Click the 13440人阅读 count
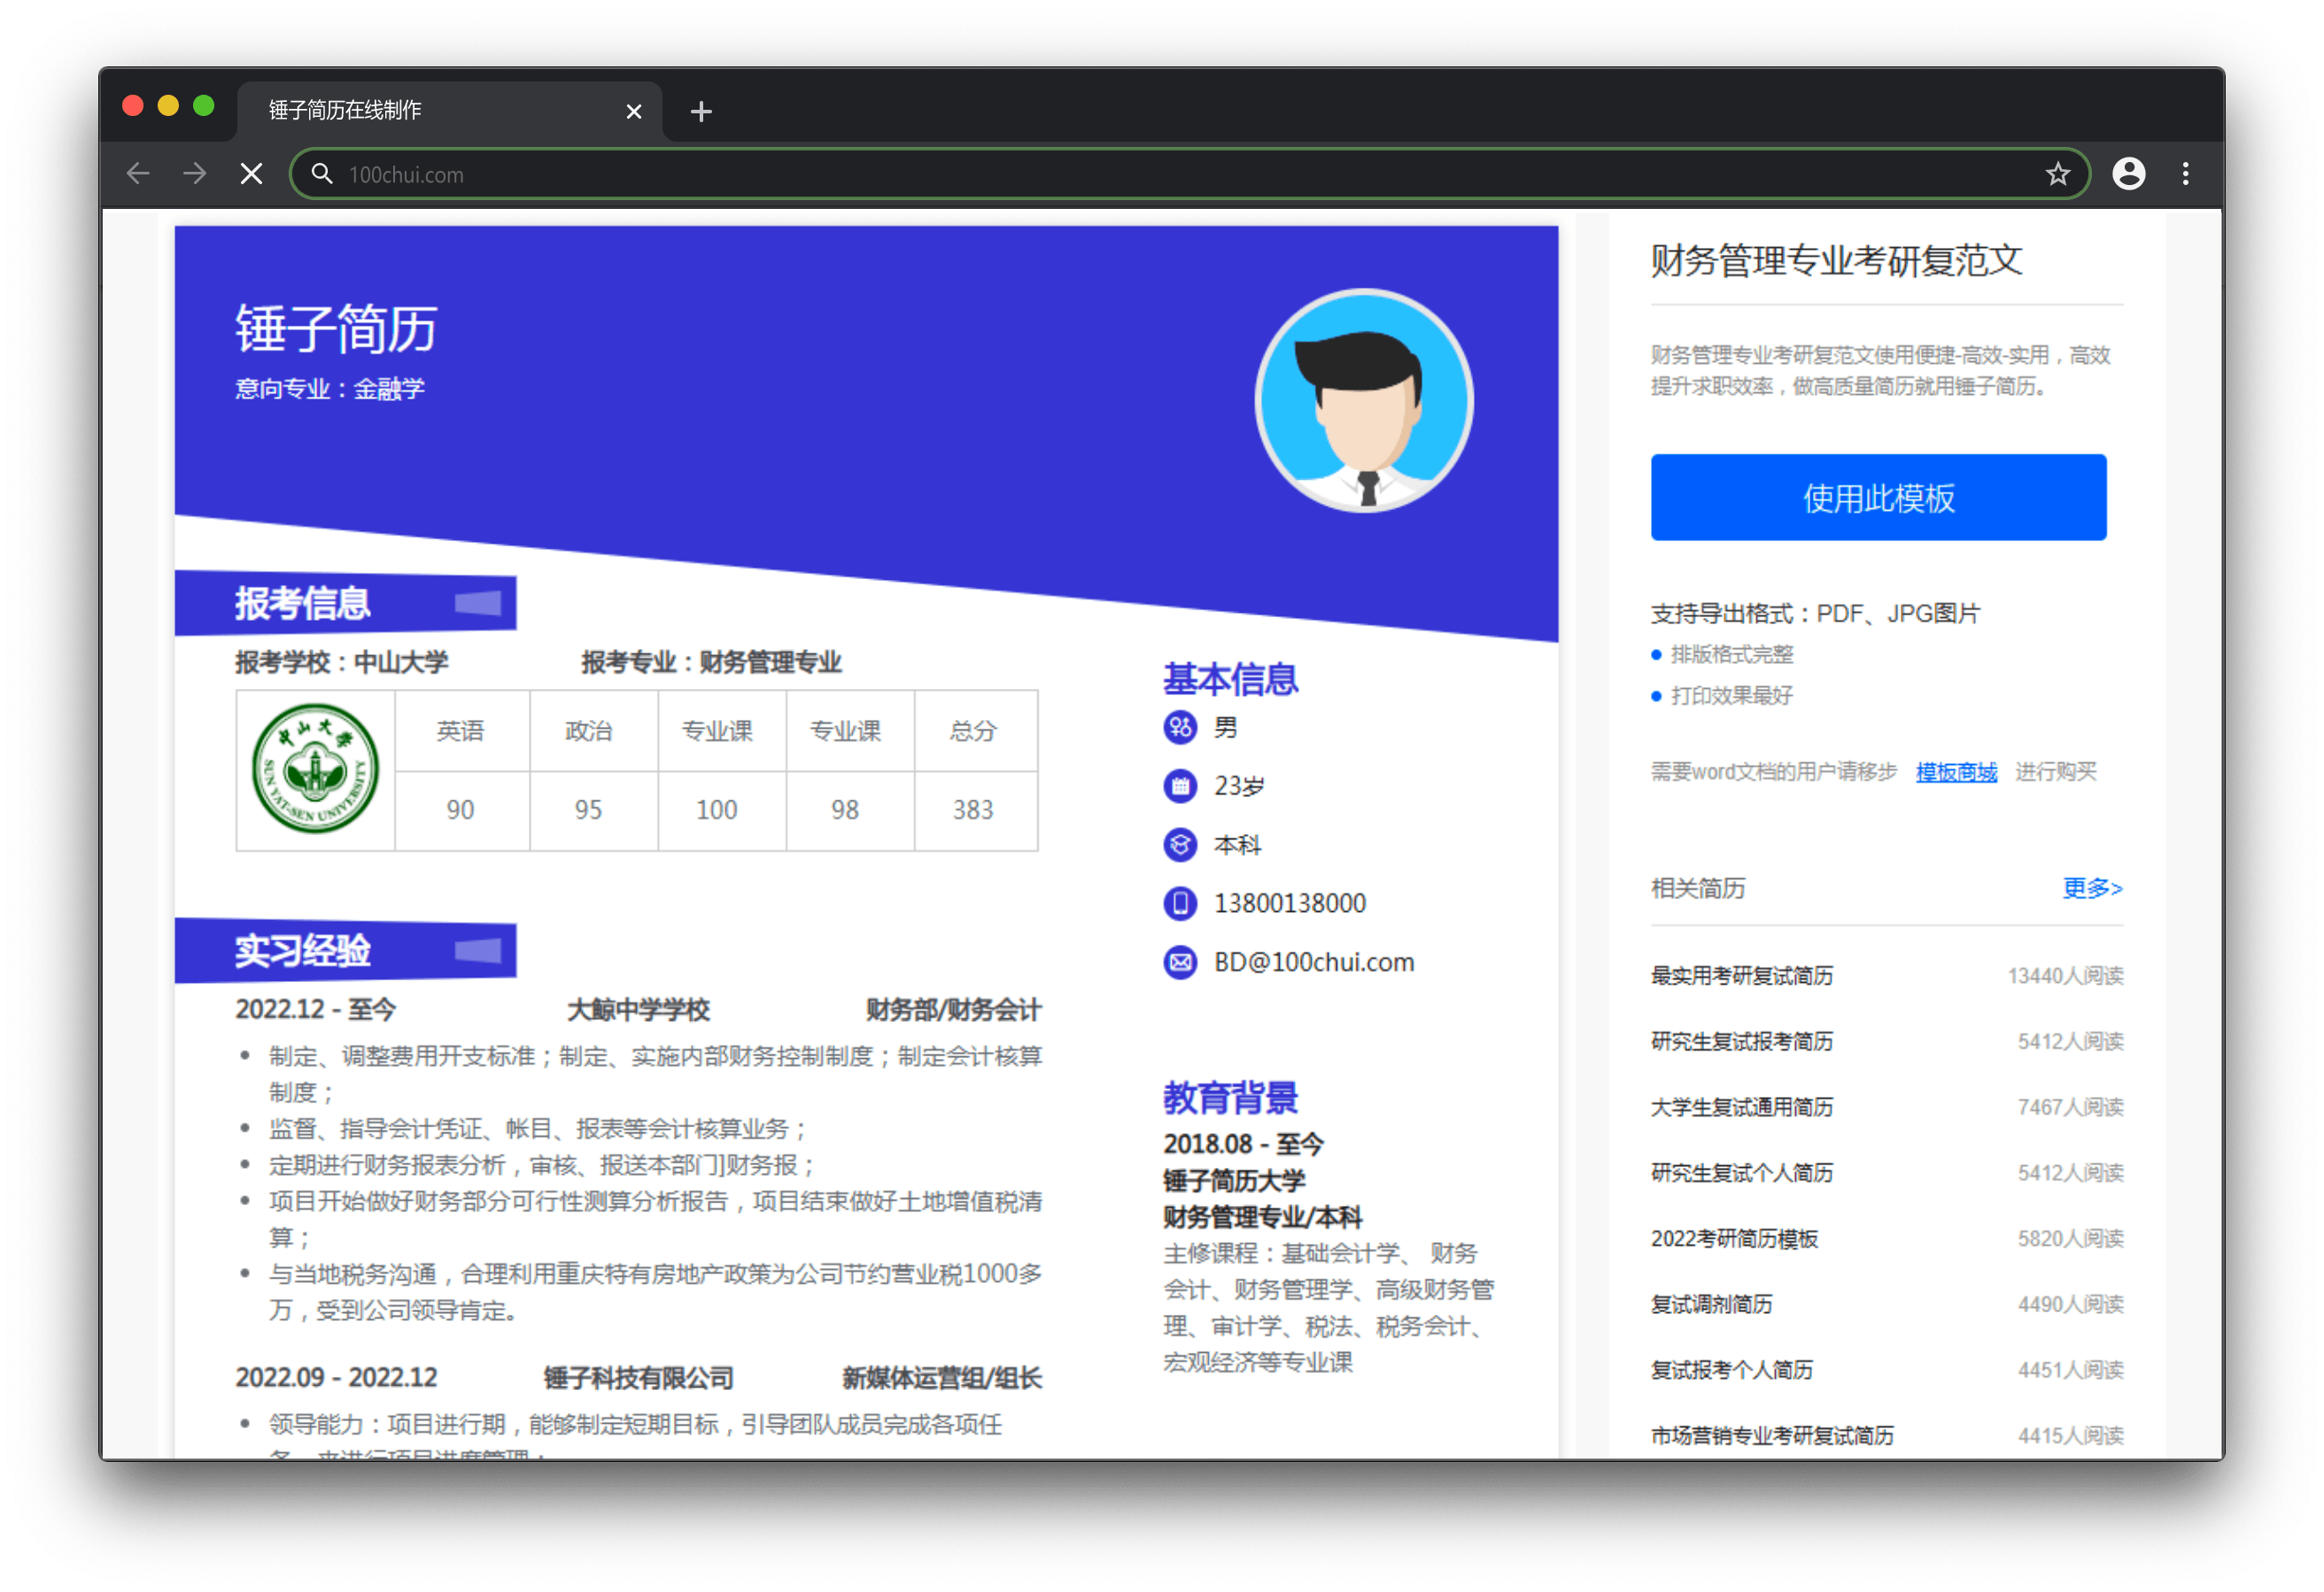This screenshot has width=2324, height=1592. (x=2065, y=976)
